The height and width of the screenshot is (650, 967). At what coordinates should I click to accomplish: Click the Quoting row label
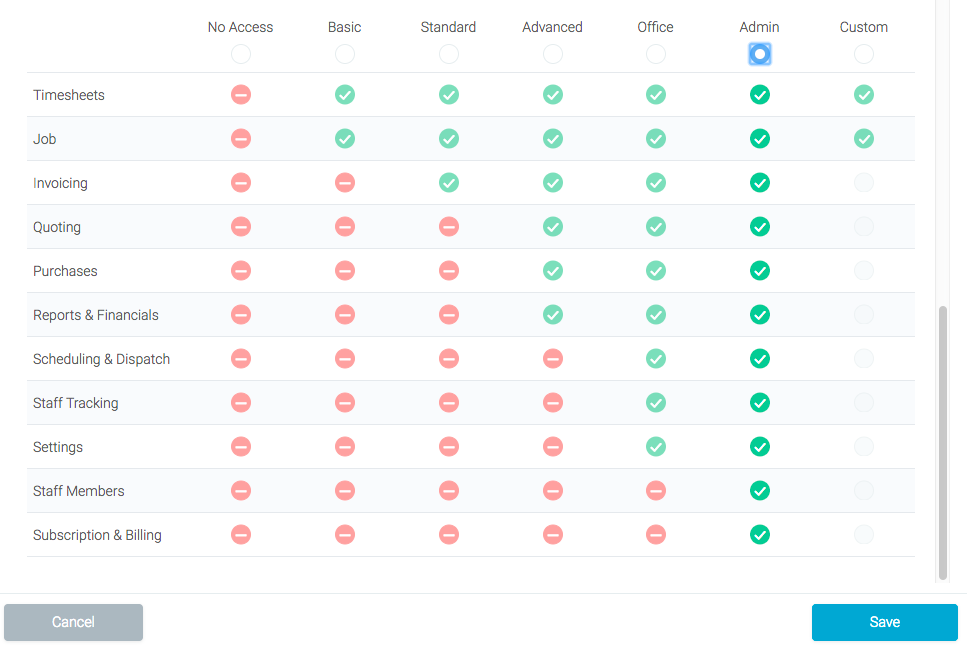(x=57, y=227)
